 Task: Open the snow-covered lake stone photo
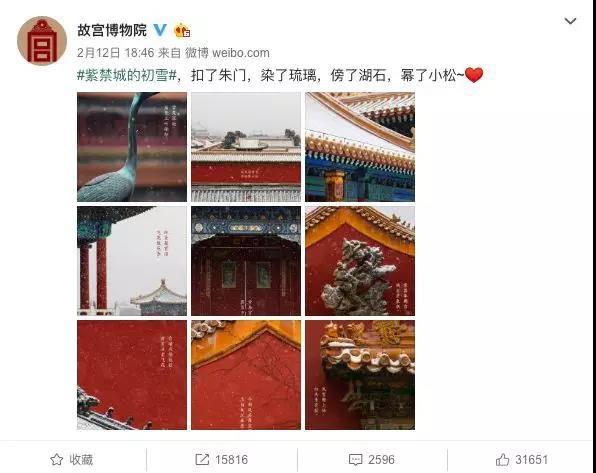(x=360, y=261)
